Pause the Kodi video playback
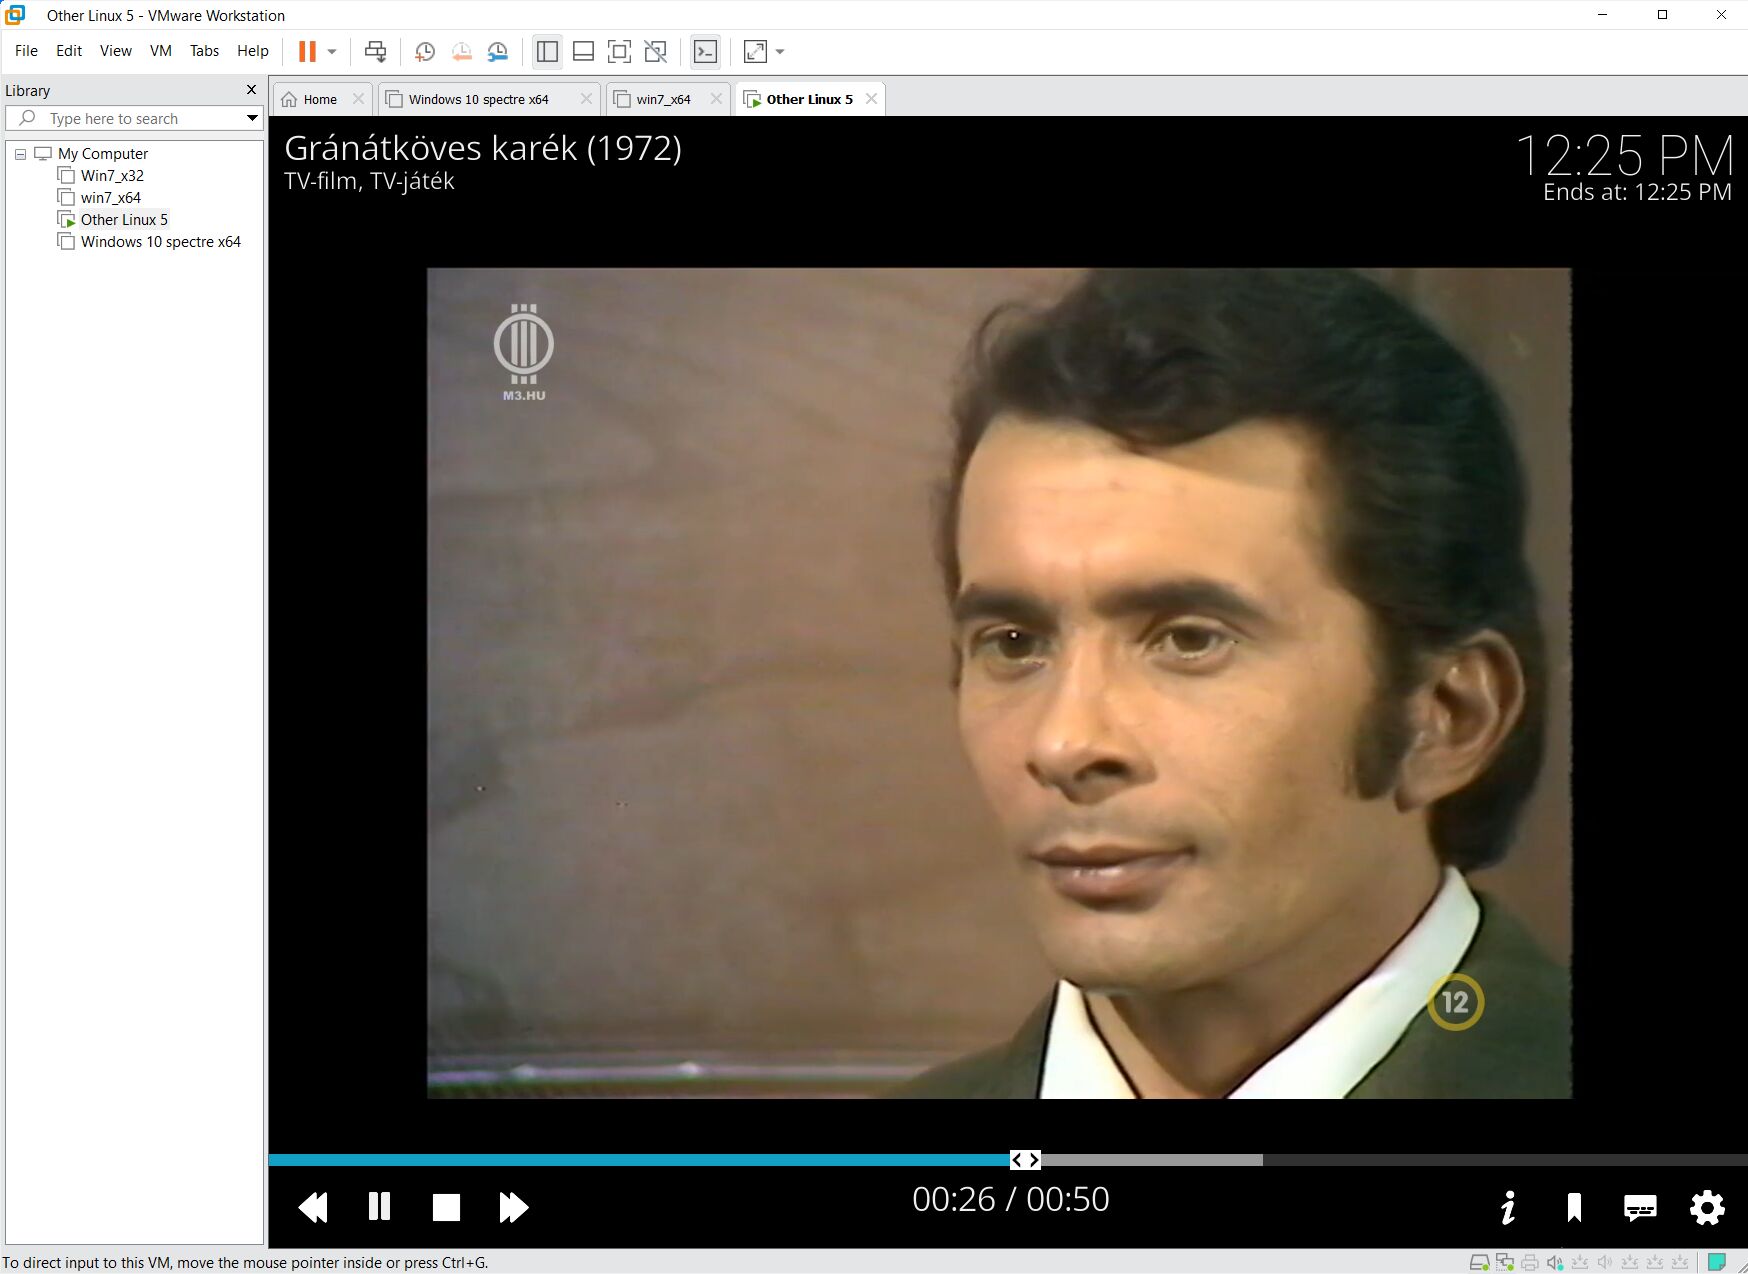 click(x=379, y=1207)
